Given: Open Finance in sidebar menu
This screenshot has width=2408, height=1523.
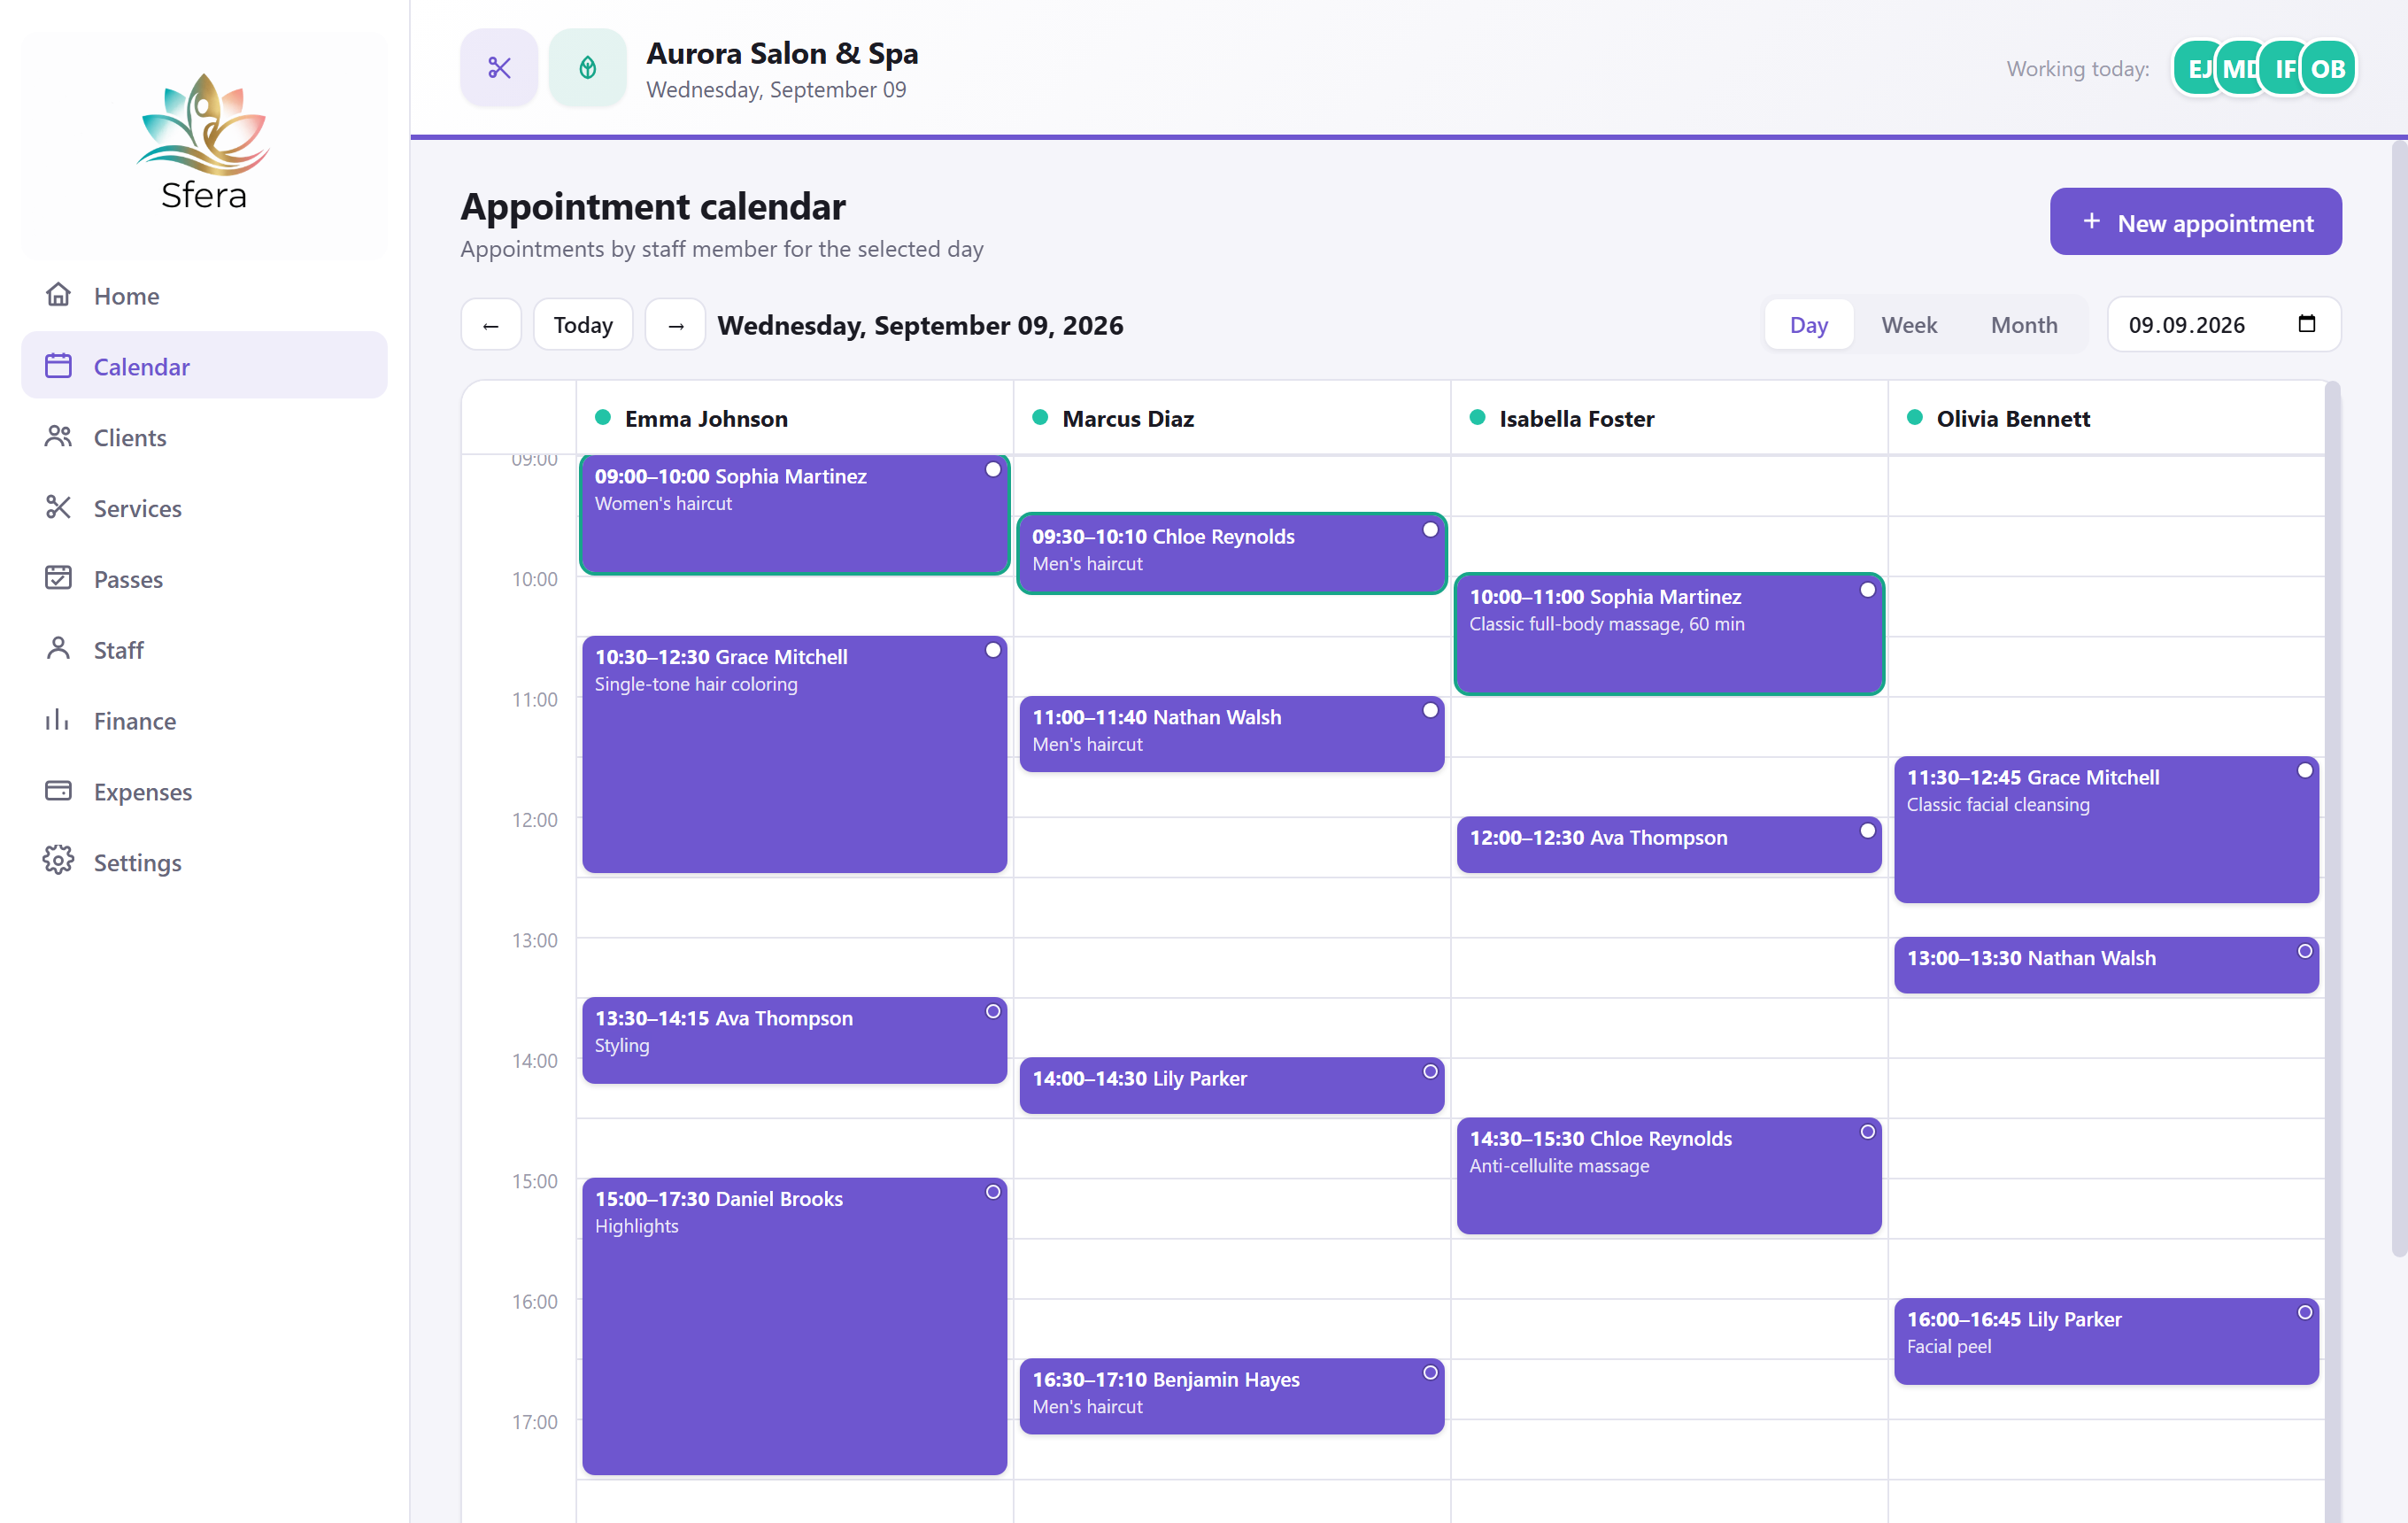Looking at the screenshot, I should 204,720.
